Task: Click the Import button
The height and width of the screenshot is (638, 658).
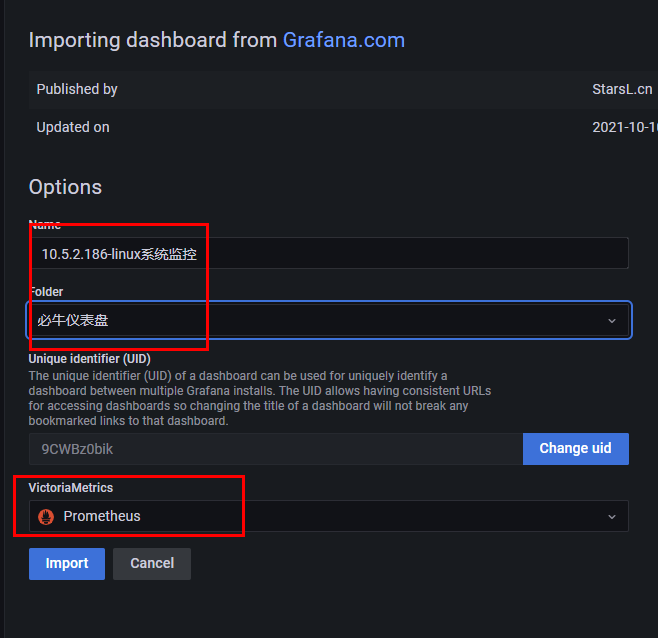Action: tap(67, 563)
